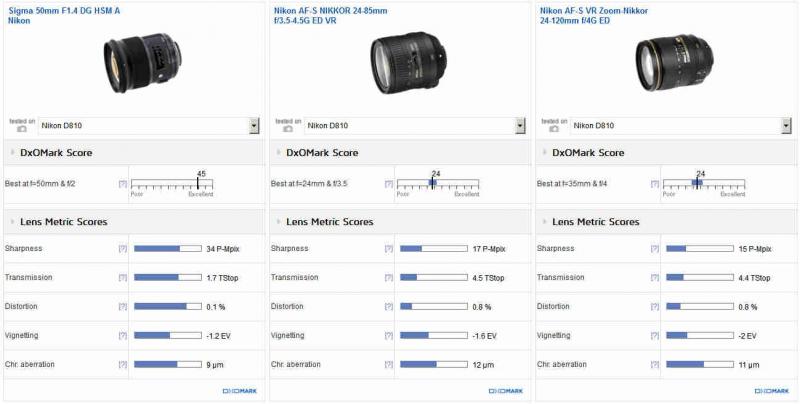This screenshot has height=404, width=800.
Task: Collapse DxOMark Score section for Sigma lens
Action: (12, 153)
